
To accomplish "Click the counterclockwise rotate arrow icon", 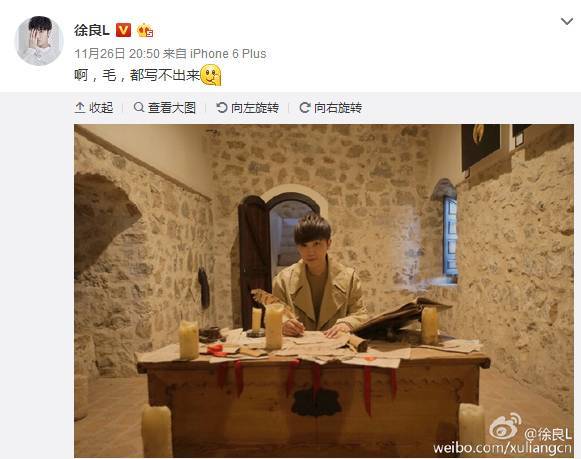I will (222, 108).
